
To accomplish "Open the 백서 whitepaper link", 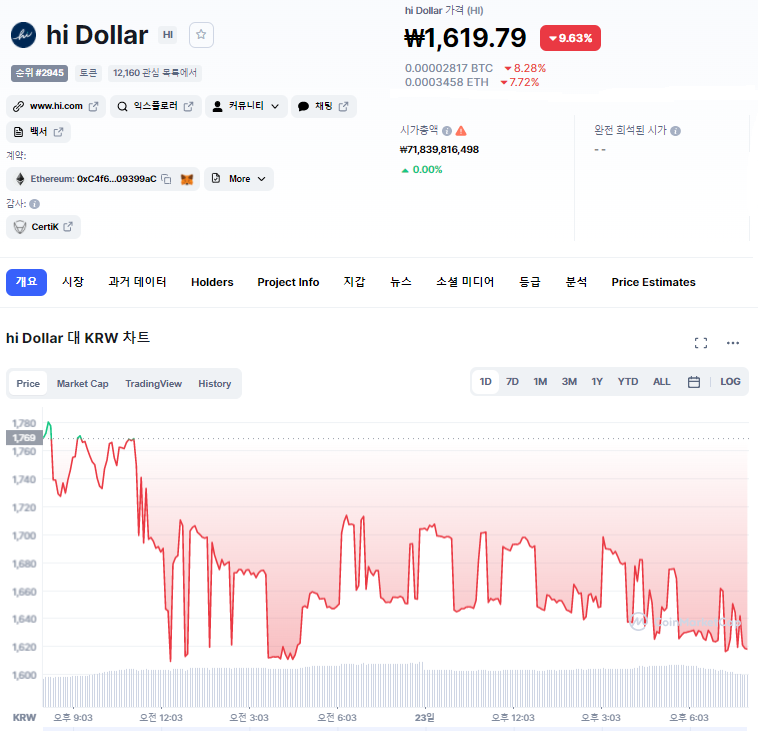I will pos(38,132).
